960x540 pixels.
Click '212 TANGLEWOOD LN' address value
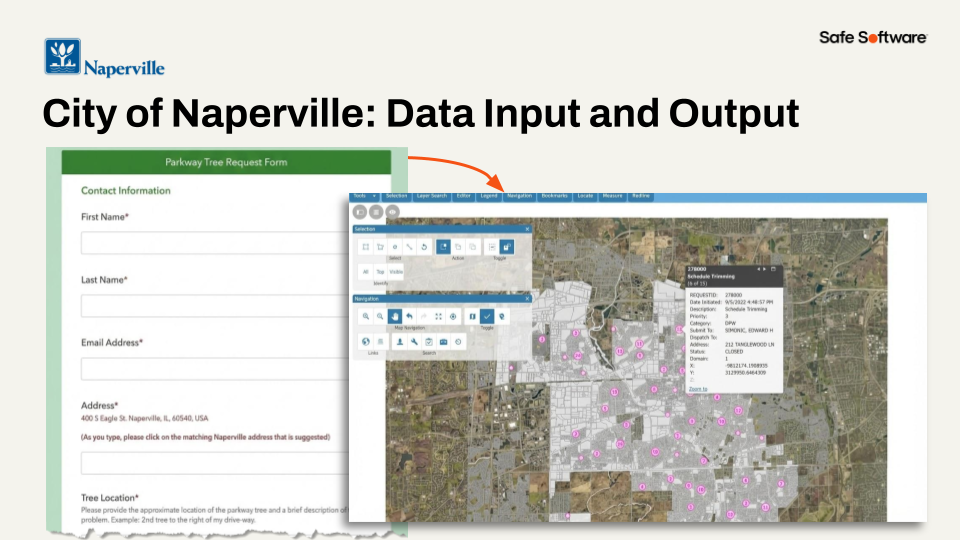coord(749,345)
